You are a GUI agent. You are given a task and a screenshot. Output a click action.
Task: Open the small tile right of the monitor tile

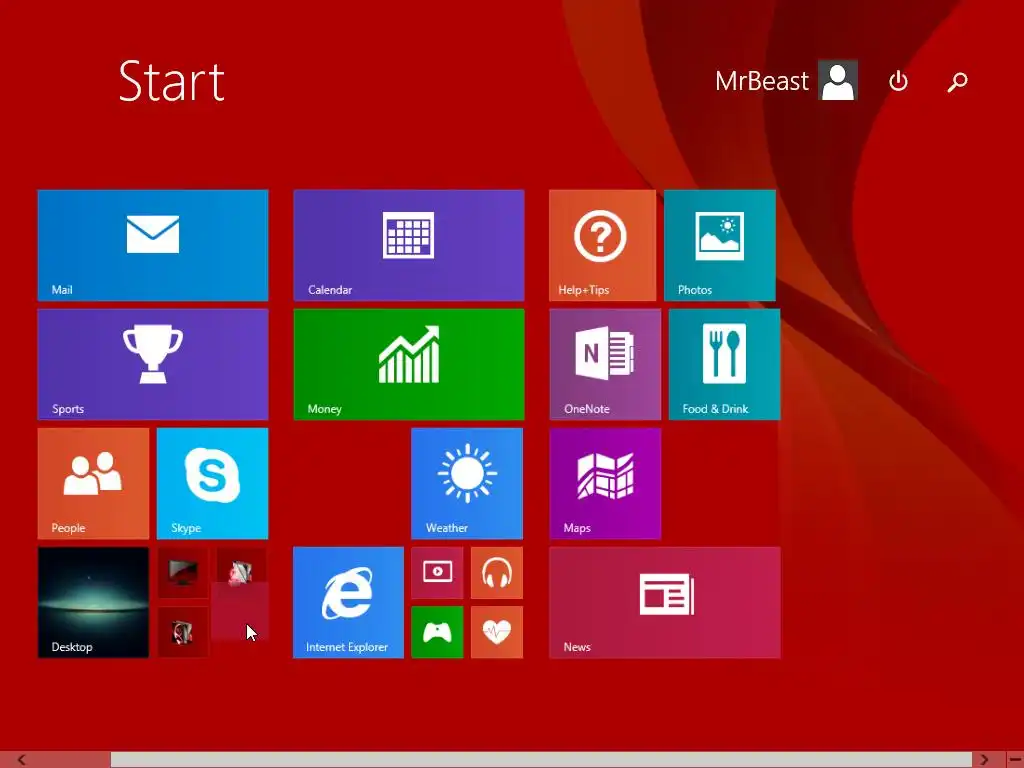click(241, 571)
